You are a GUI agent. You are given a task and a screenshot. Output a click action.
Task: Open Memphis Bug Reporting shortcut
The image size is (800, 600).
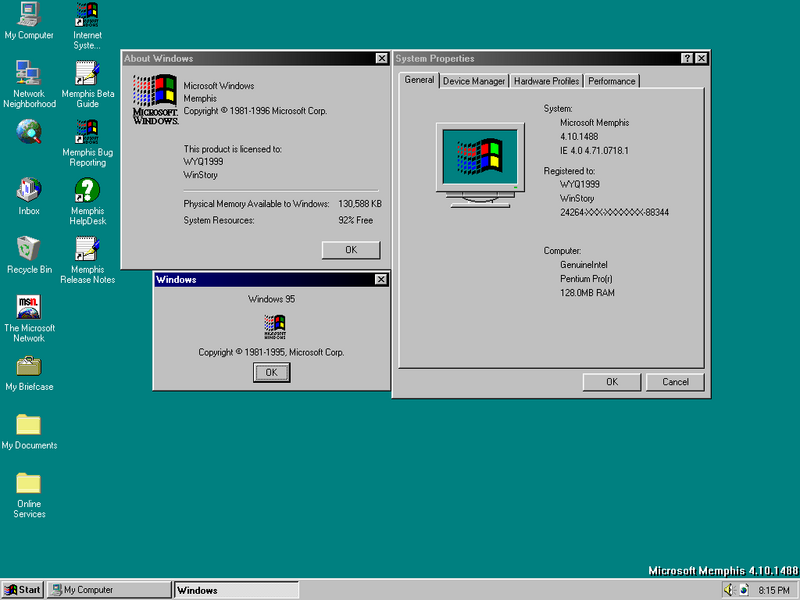tap(87, 132)
